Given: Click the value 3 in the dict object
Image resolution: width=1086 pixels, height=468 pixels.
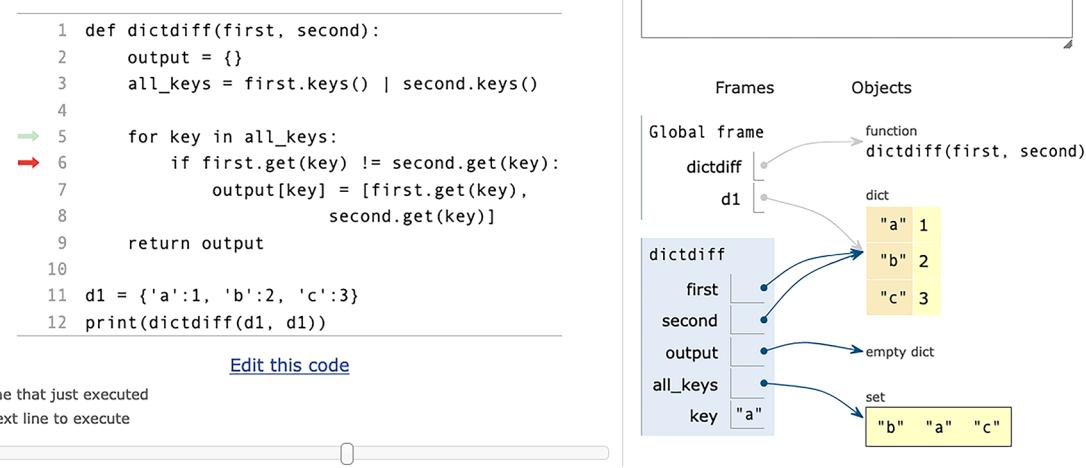Looking at the screenshot, I should pos(923,298).
